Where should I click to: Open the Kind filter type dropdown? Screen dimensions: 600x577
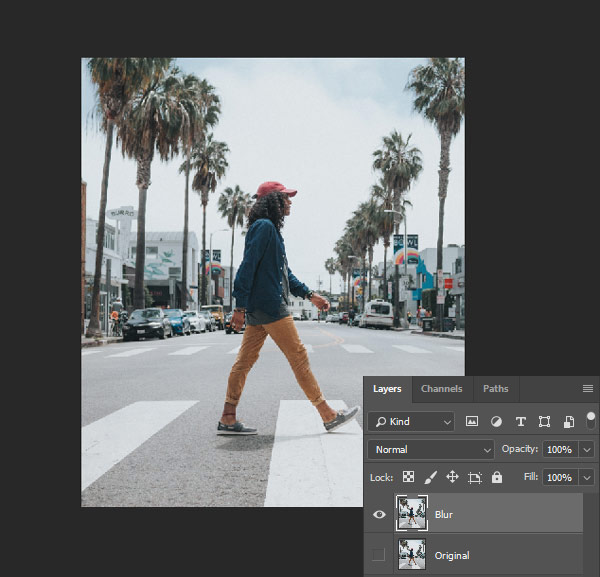pos(411,422)
